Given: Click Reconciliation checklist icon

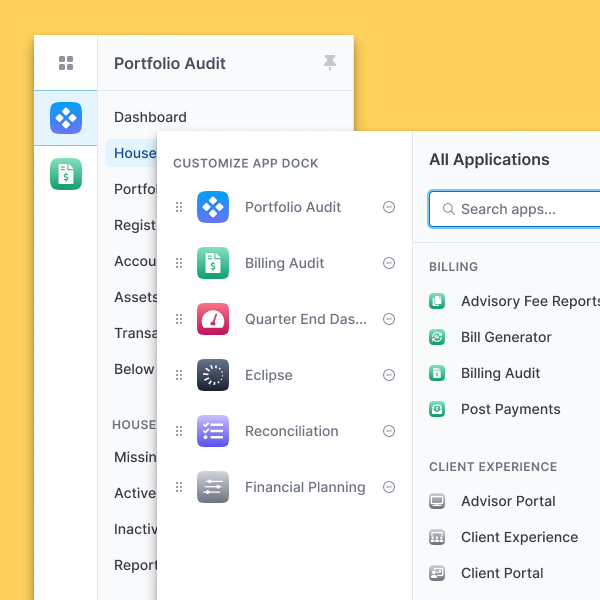Looking at the screenshot, I should click(213, 431).
